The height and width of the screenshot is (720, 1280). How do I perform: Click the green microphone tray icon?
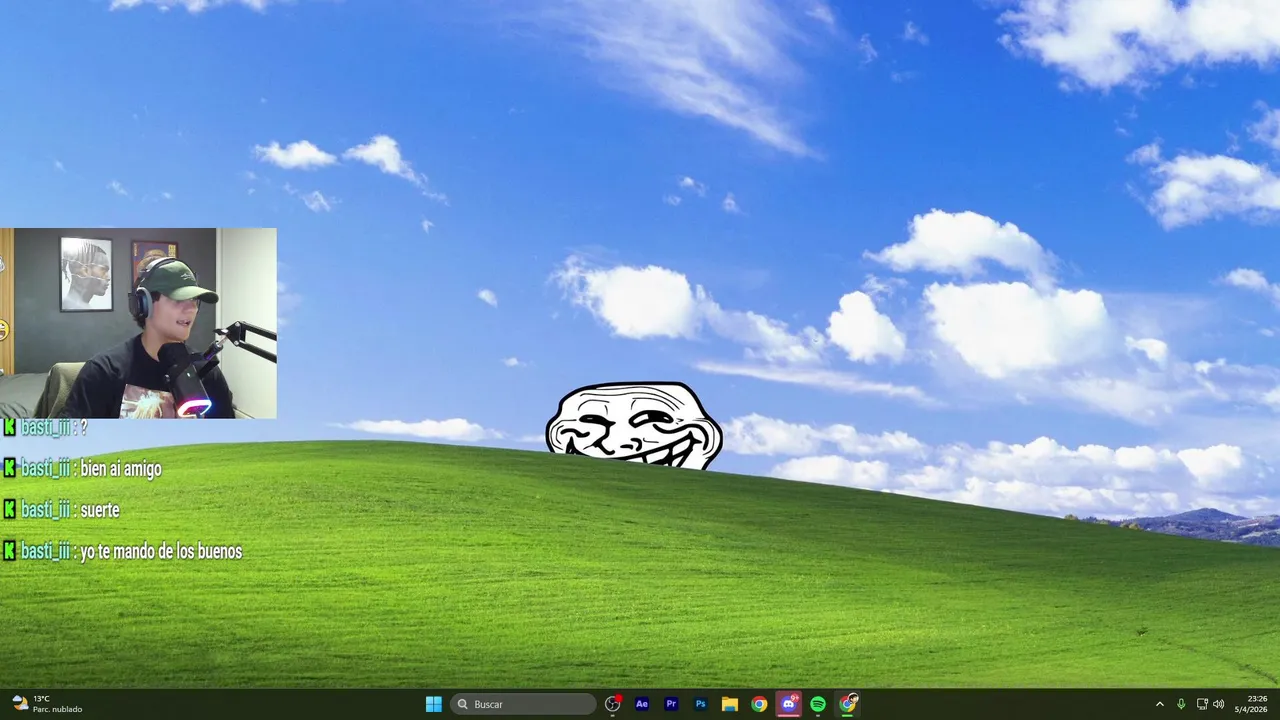coord(1181,704)
